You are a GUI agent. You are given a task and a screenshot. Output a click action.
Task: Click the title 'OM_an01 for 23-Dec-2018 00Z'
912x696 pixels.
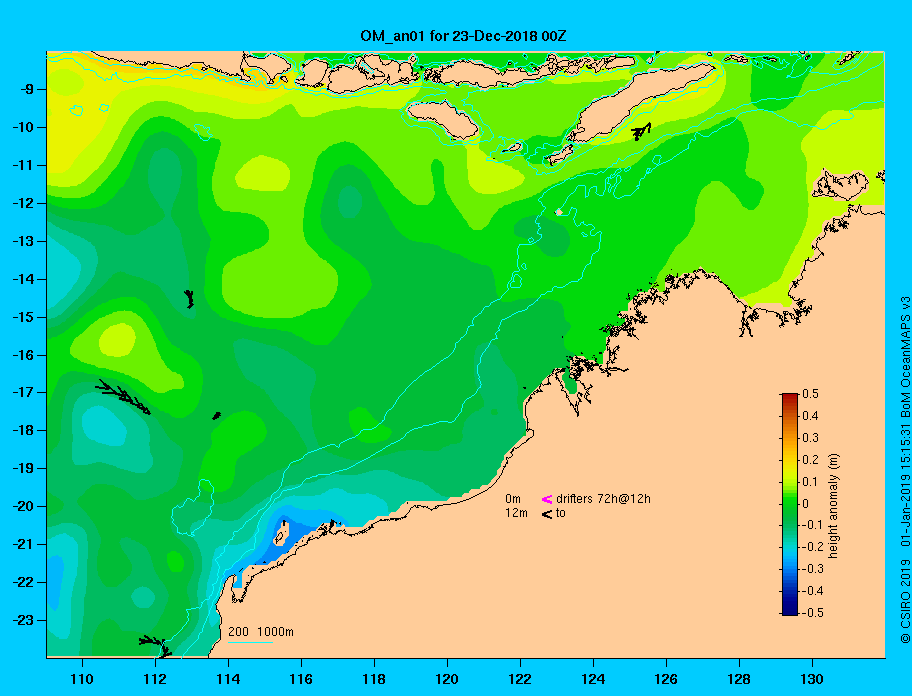[463, 36]
